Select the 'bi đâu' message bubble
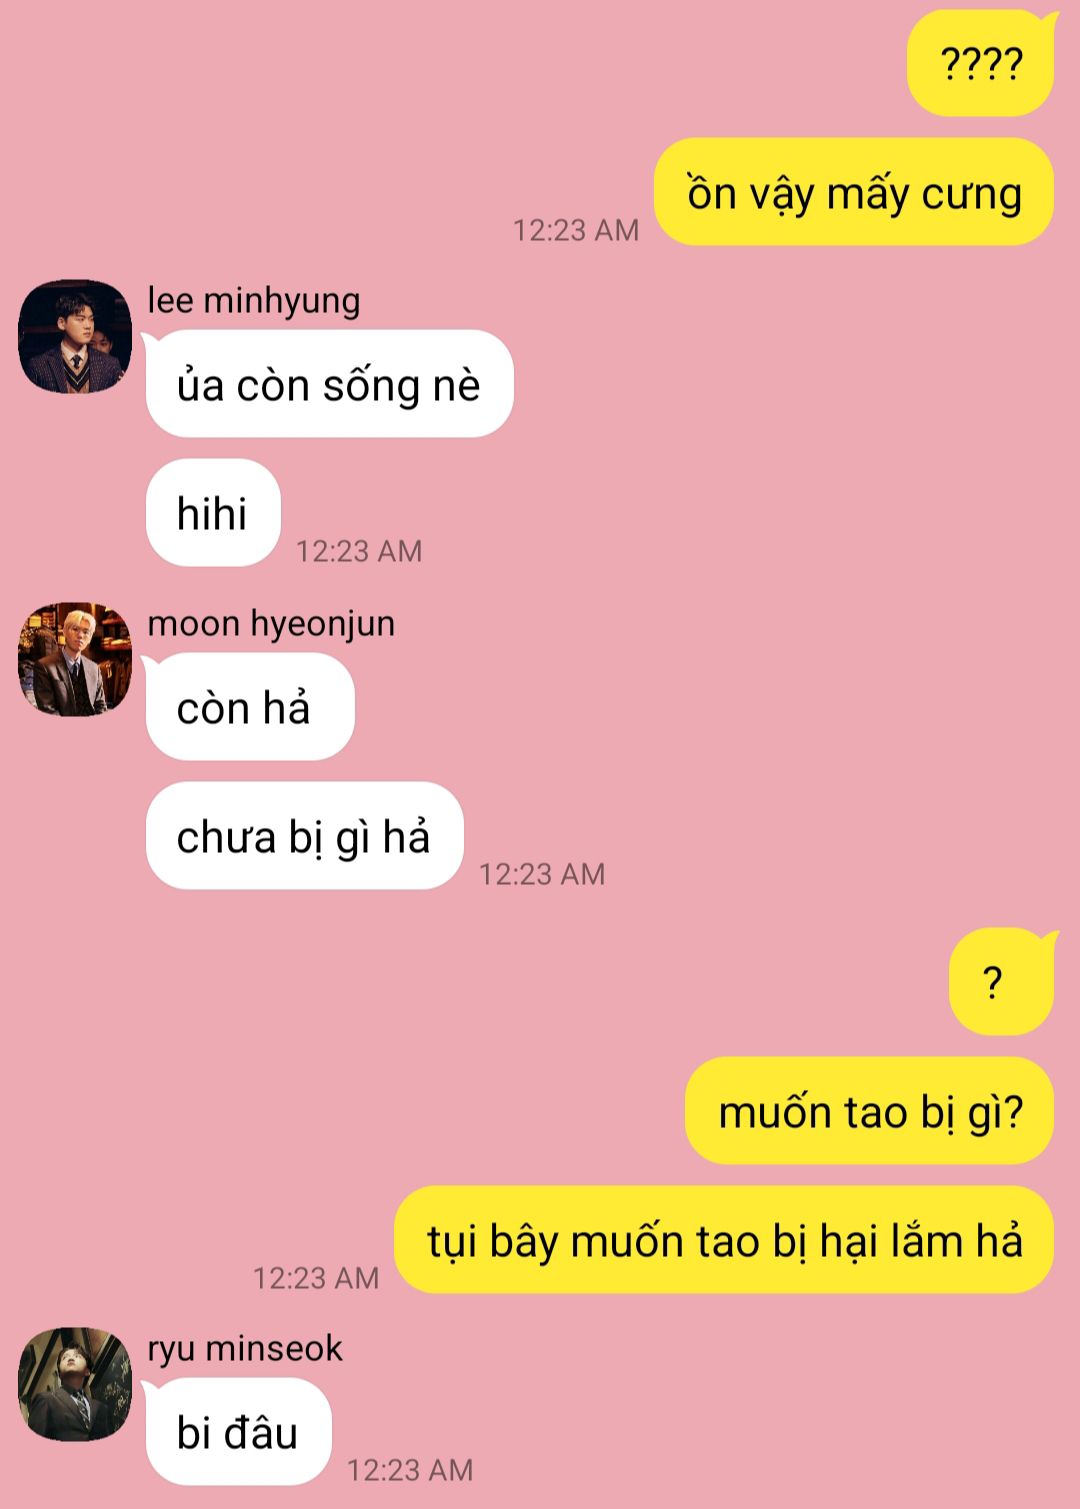The height and width of the screenshot is (1509, 1080). [238, 1432]
